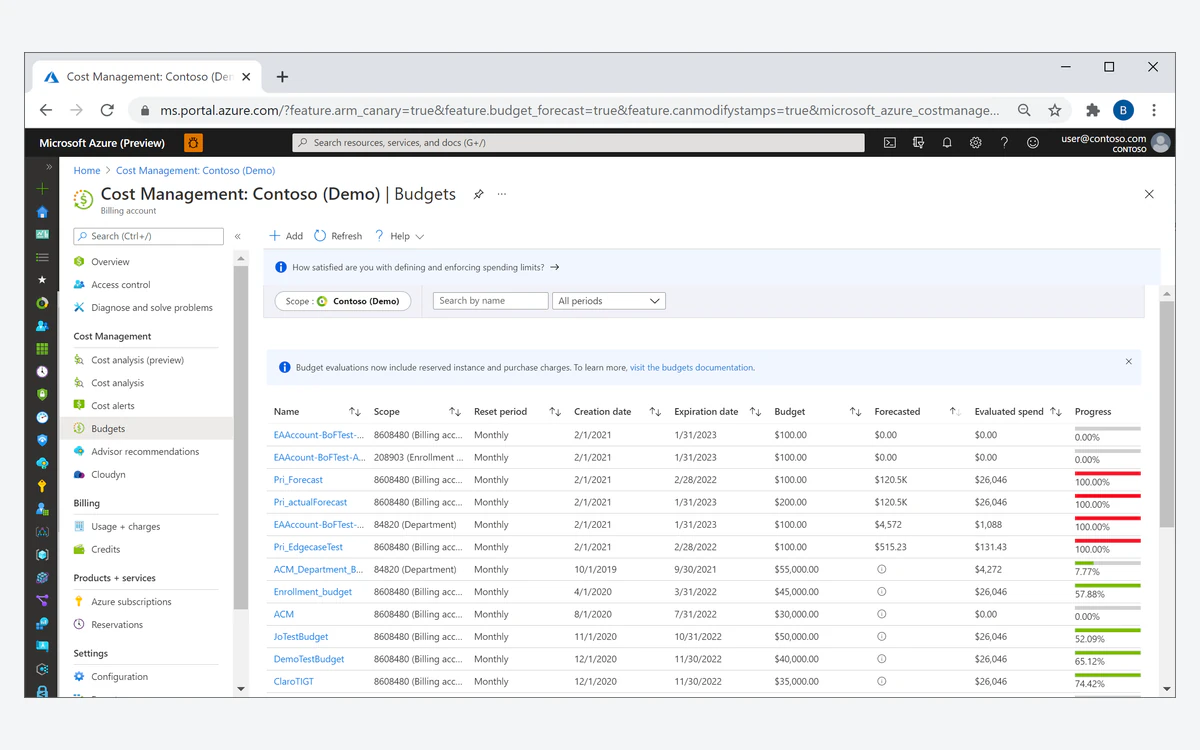Open the user account avatar
The image size is (1200, 750).
pos(1161,143)
